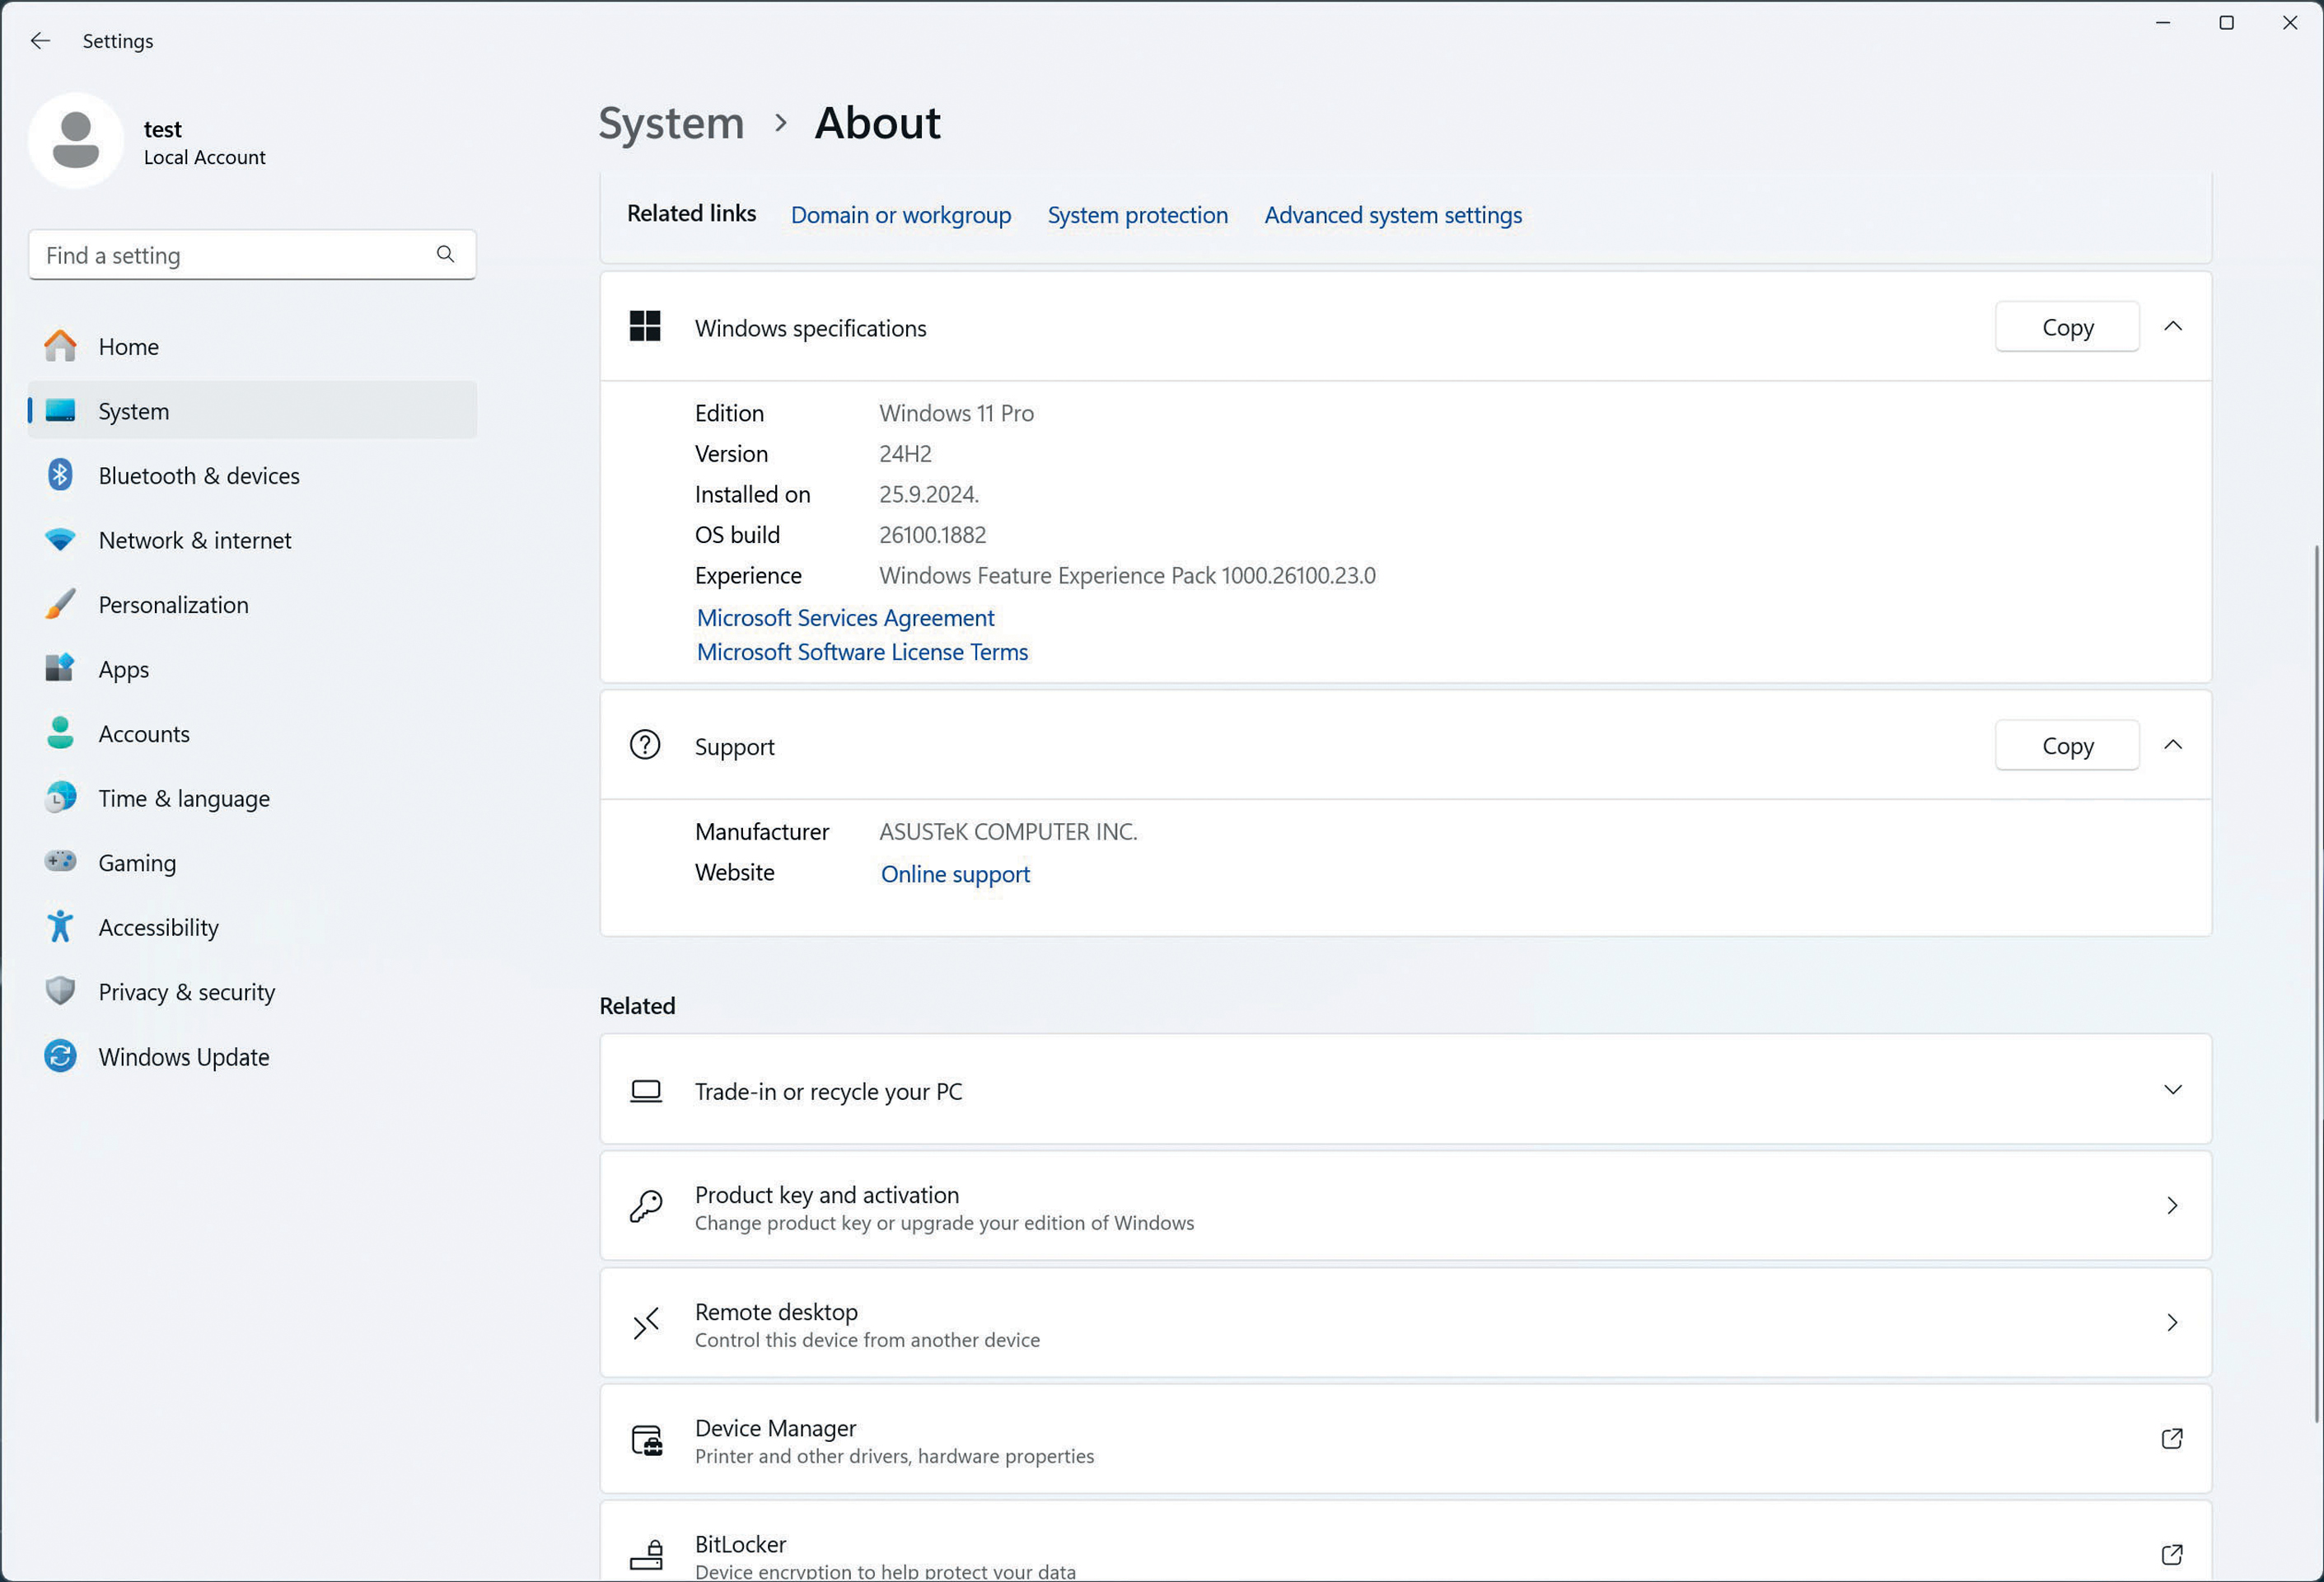Open Microsoft Software License Terms link
The image size is (2324, 1582).
862,652
